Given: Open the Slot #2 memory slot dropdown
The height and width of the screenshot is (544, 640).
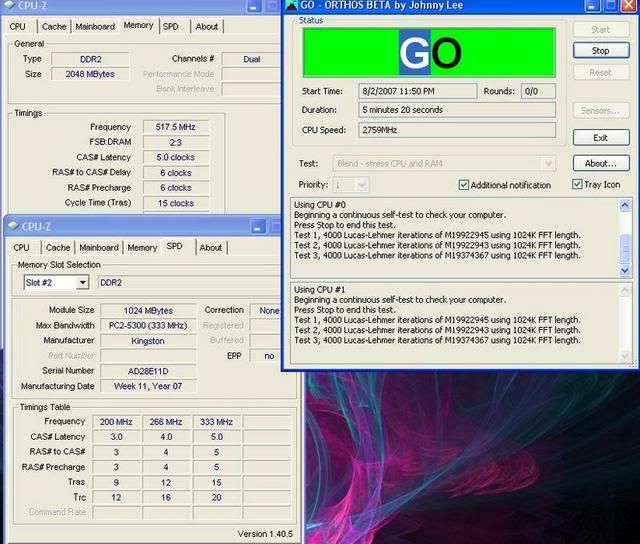Looking at the screenshot, I should (x=83, y=283).
